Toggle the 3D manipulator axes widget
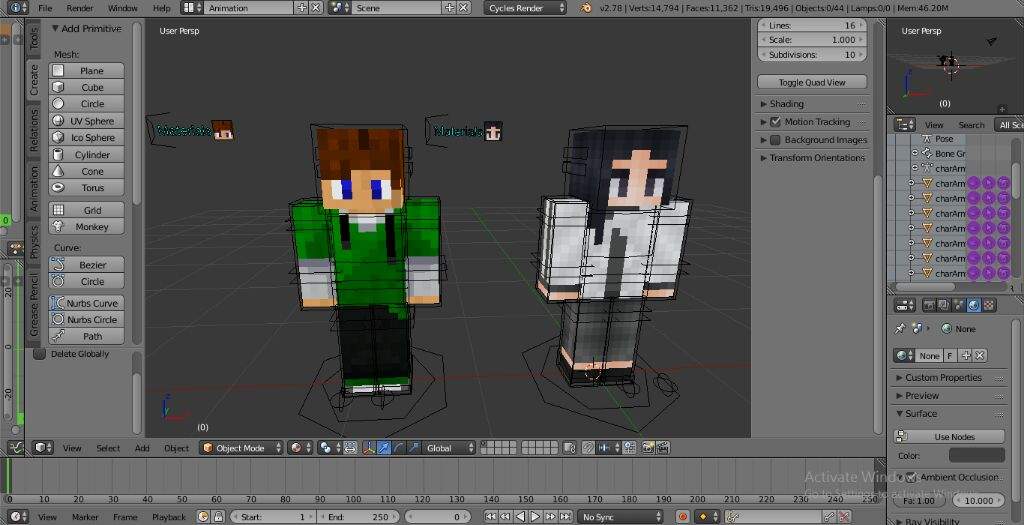This screenshot has height=525, width=1024. click(368, 448)
